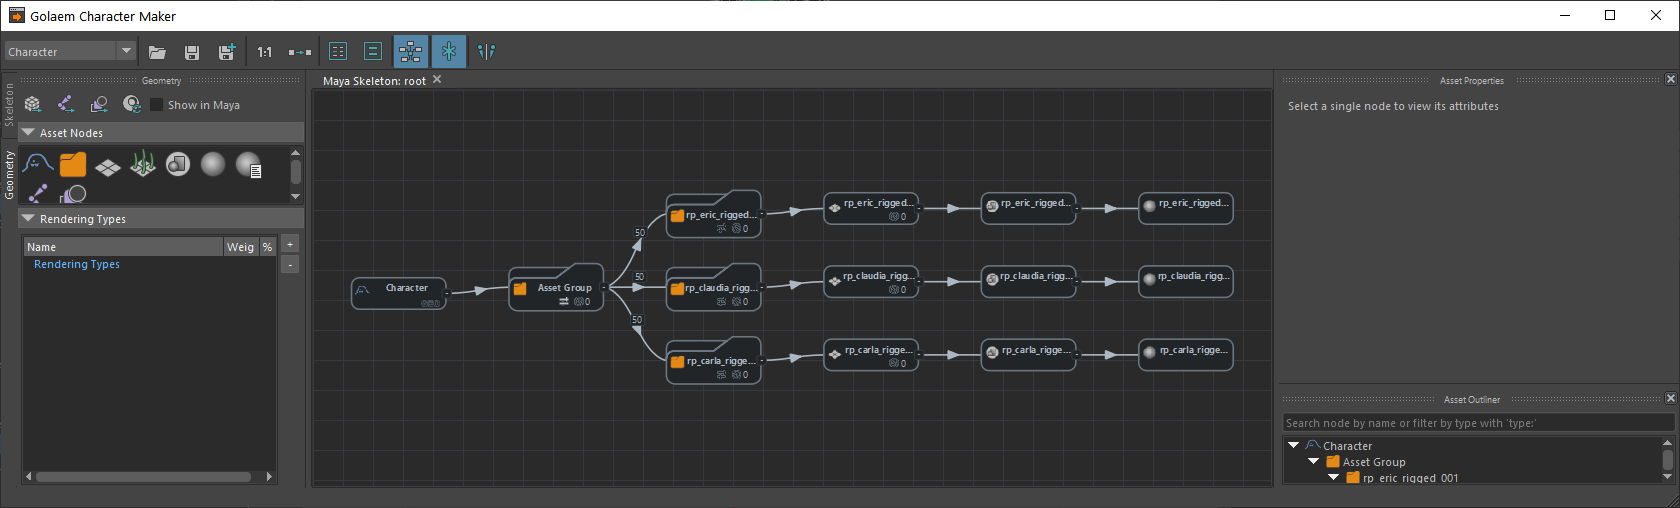Reset zoom with the 1:1 button
The width and height of the screenshot is (1680, 508).
click(x=265, y=52)
